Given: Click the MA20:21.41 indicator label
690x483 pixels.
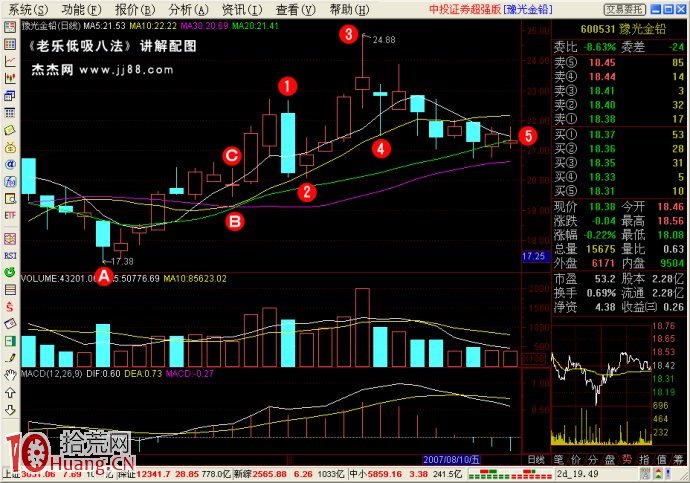Looking at the screenshot, I should pos(256,26).
